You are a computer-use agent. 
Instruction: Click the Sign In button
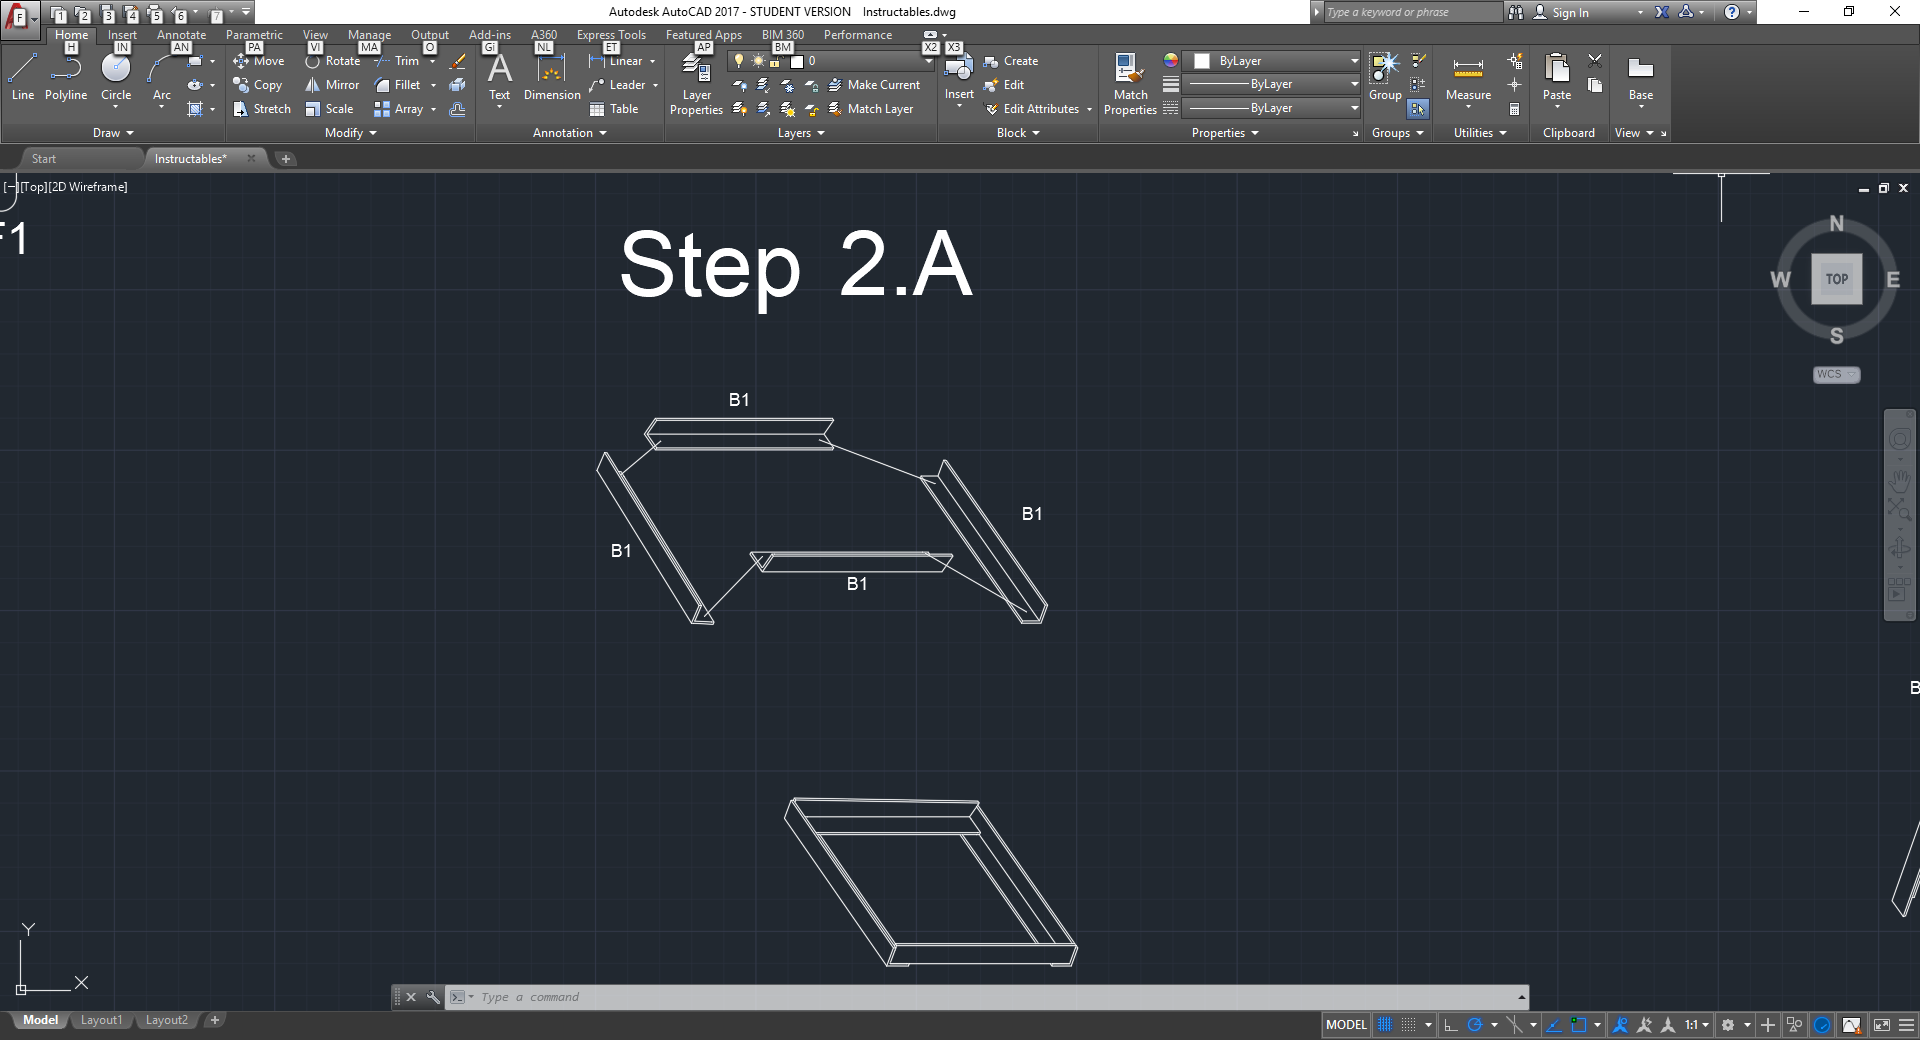click(1562, 12)
